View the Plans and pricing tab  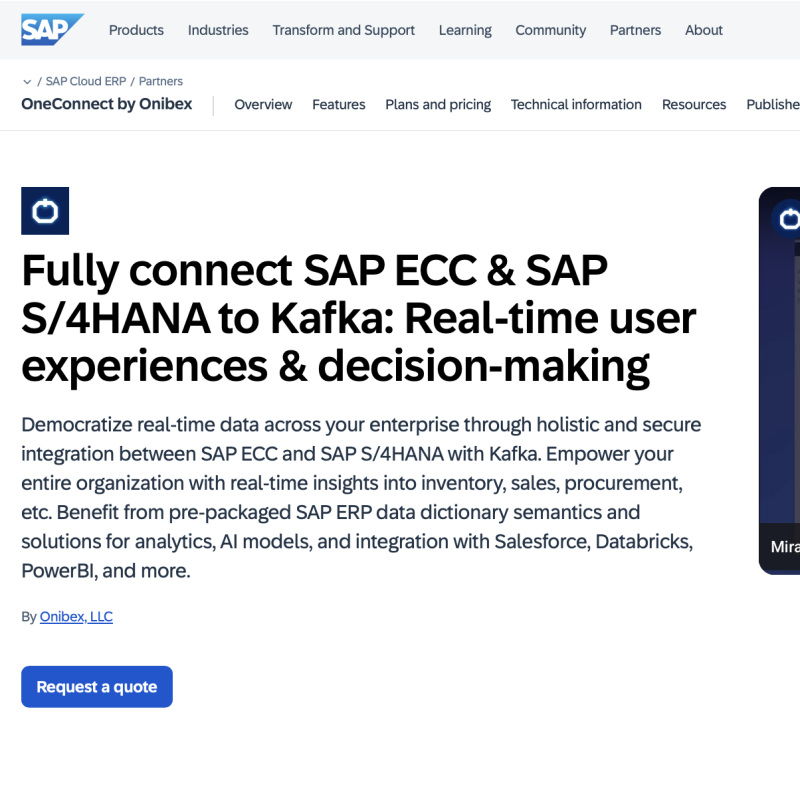438,104
